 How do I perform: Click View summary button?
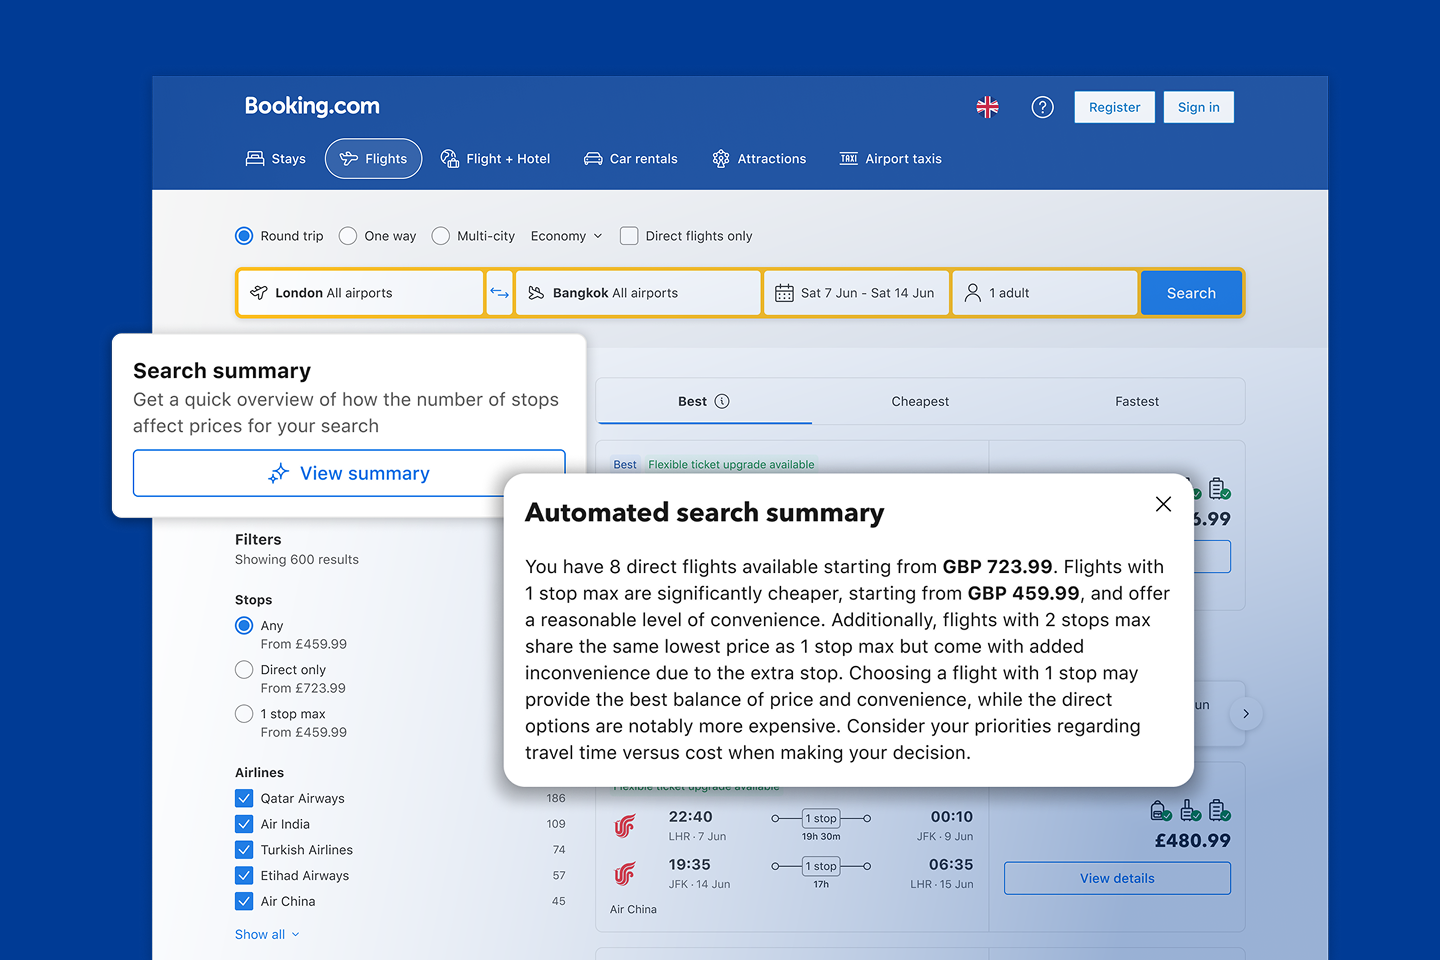coord(349,473)
